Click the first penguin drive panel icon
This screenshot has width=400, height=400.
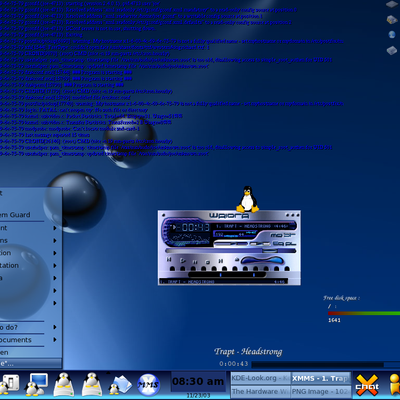click(64, 384)
